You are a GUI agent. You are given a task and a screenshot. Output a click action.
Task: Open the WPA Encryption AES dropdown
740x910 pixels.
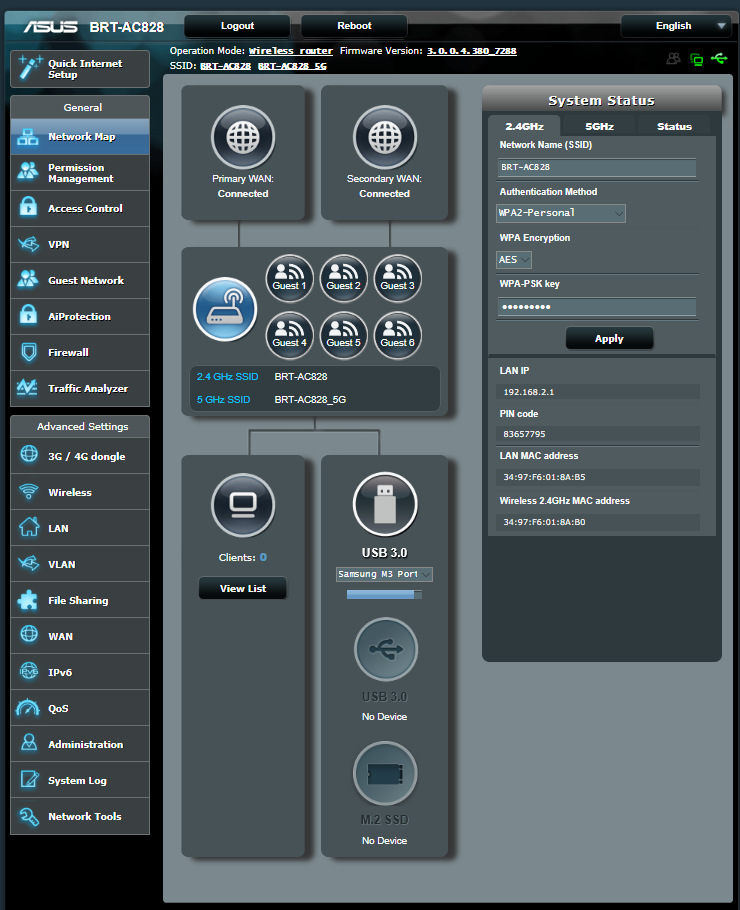click(x=514, y=259)
